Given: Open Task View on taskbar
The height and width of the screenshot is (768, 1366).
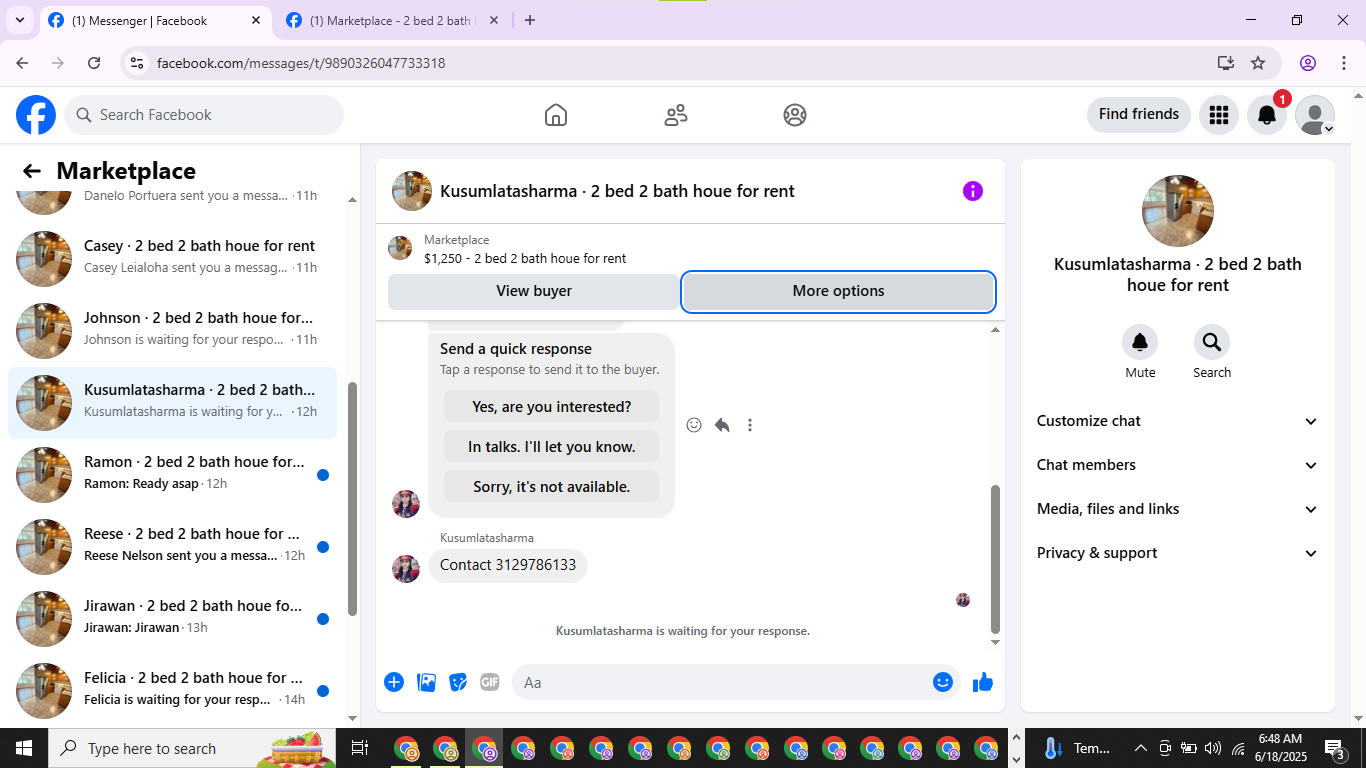Looking at the screenshot, I should coord(360,748).
